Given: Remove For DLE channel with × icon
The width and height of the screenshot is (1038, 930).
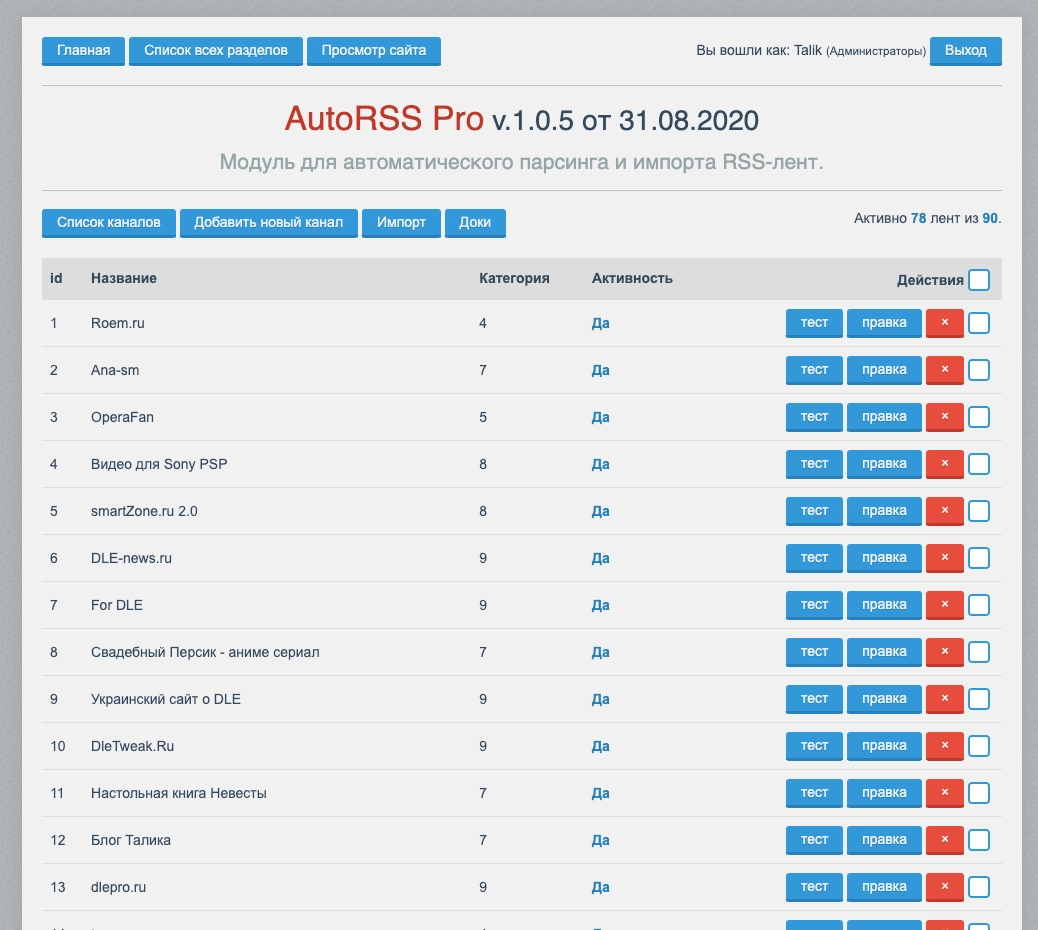Looking at the screenshot, I should pos(944,605).
